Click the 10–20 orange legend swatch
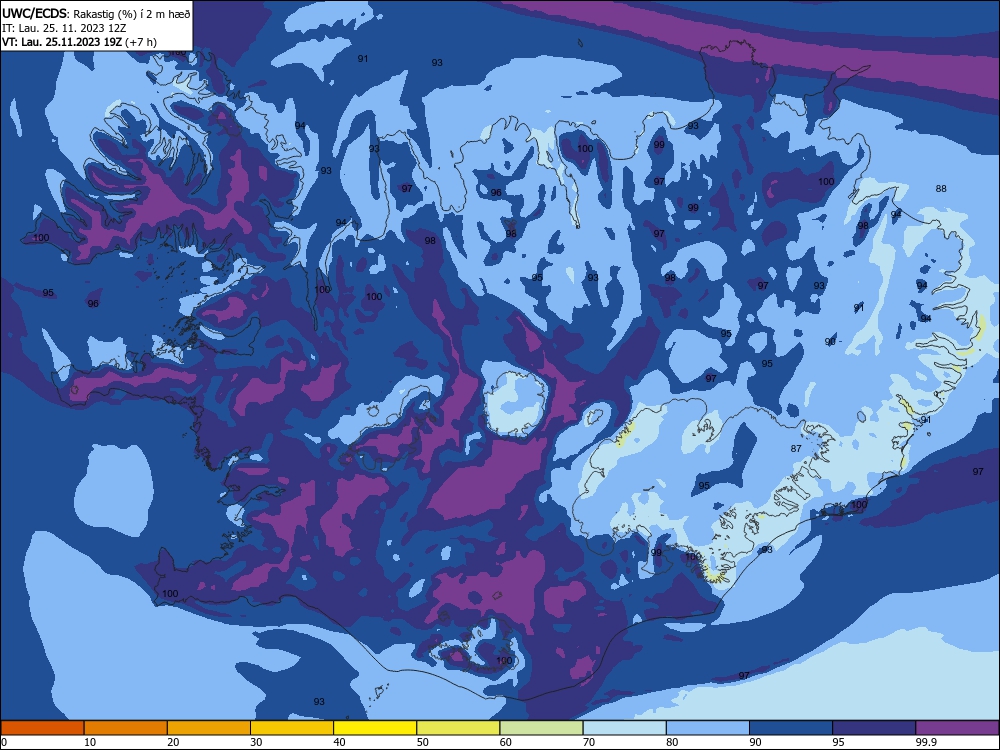1000x750 pixels. [x=126, y=728]
